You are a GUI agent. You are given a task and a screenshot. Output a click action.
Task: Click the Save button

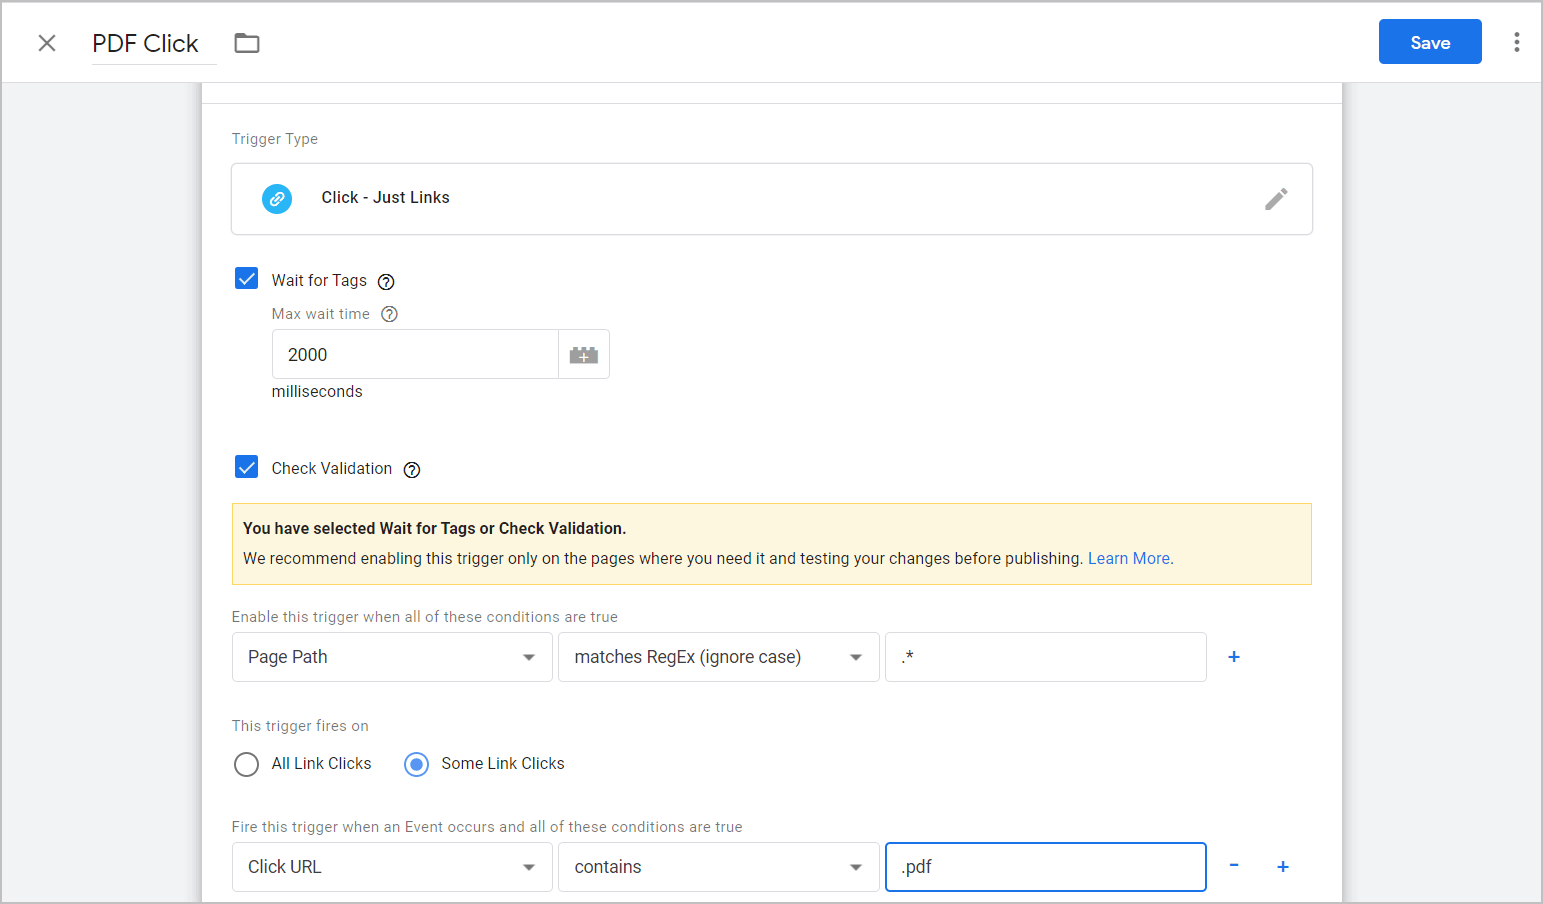coord(1429,42)
